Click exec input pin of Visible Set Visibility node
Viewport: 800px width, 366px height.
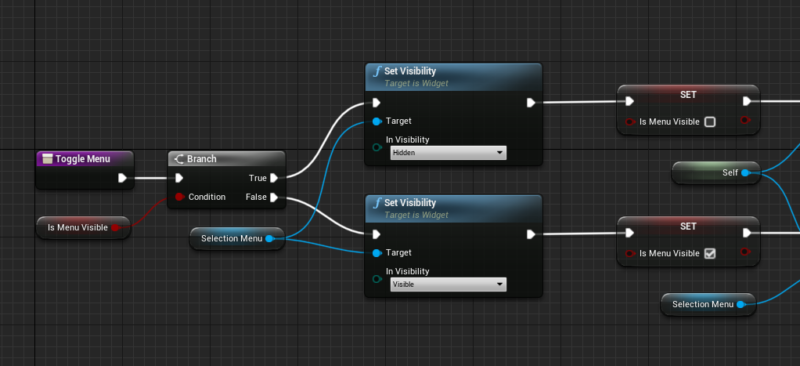(377, 234)
